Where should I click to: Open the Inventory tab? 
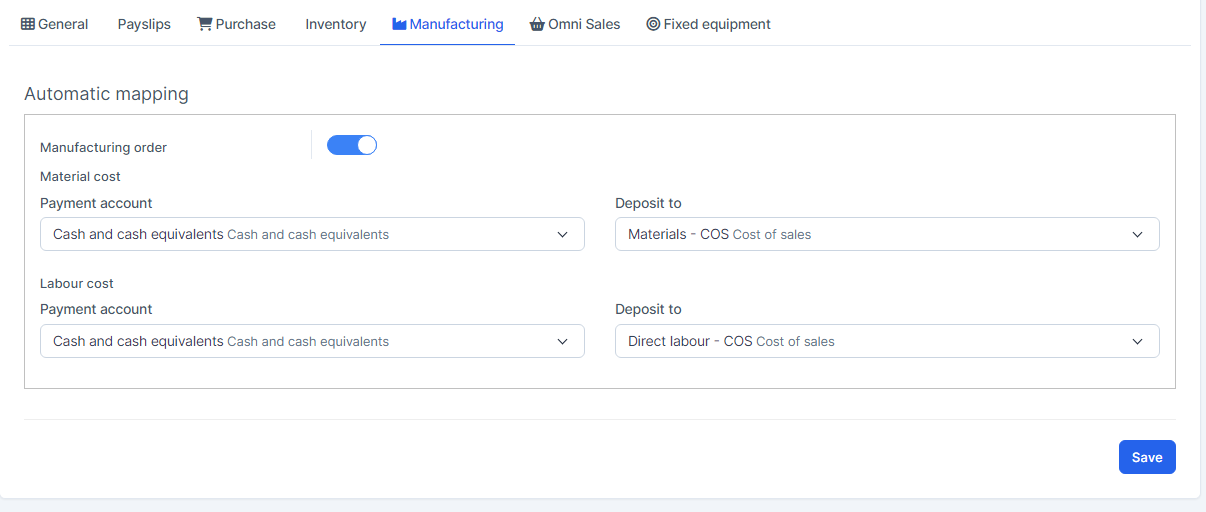335,24
